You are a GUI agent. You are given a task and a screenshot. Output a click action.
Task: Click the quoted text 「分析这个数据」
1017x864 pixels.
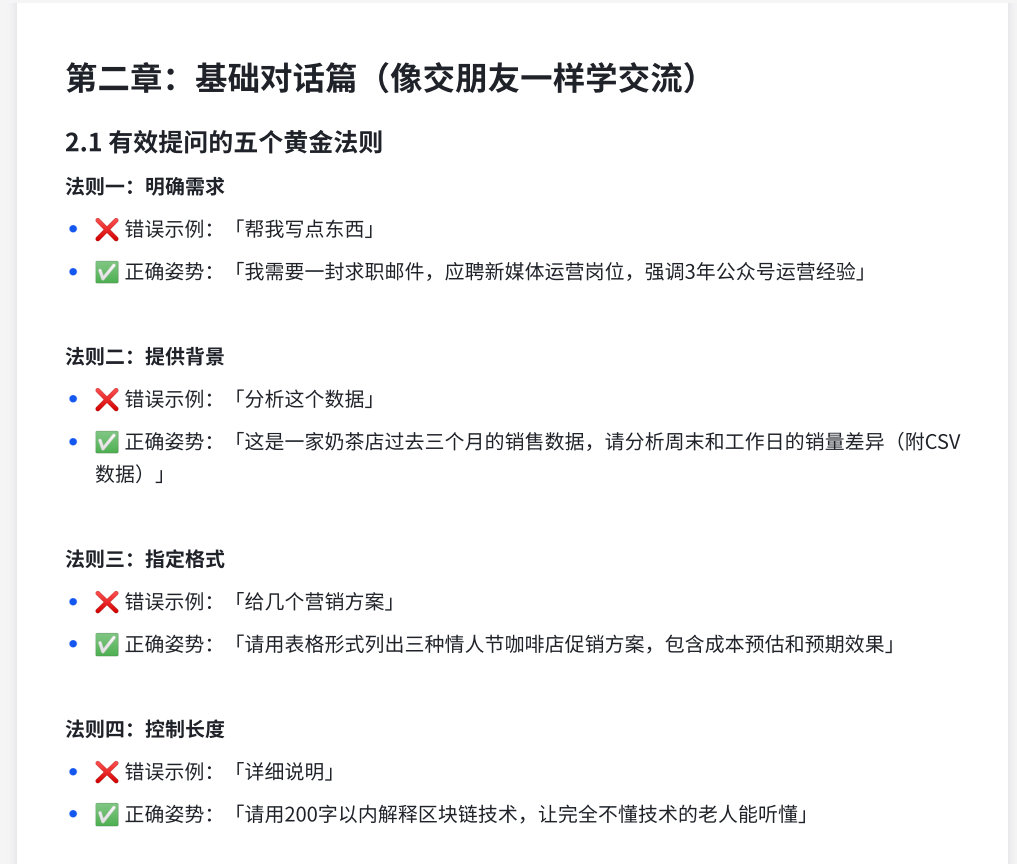tap(304, 400)
